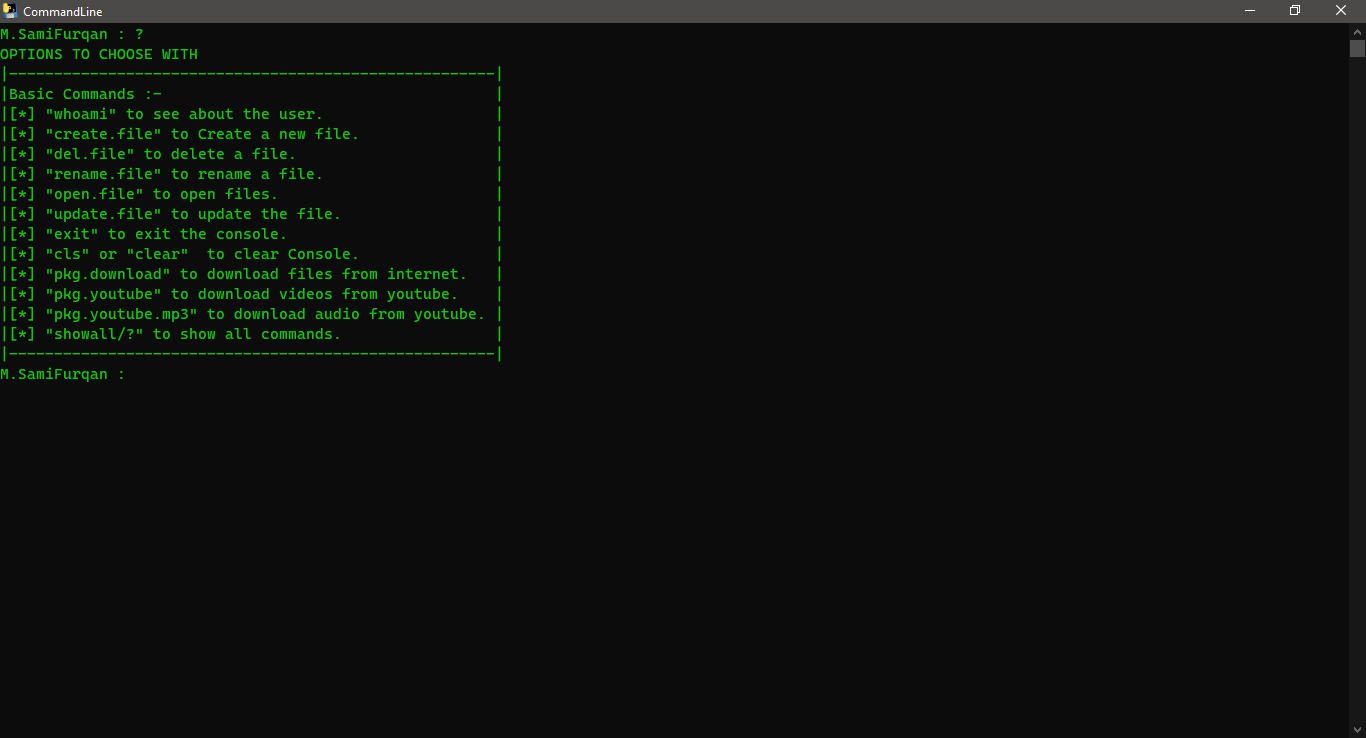The height and width of the screenshot is (738, 1366).
Task: Click the first "M.SamiFurqan : ?" prompt line
Action: pyautogui.click(x=72, y=34)
